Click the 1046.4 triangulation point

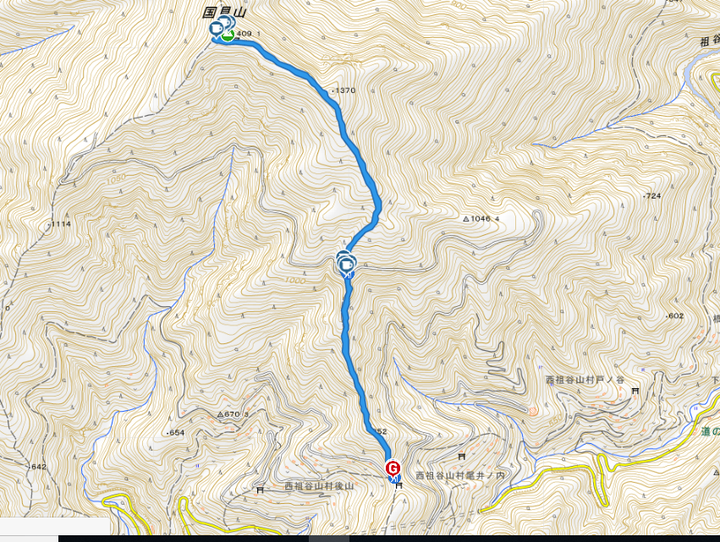481,219
